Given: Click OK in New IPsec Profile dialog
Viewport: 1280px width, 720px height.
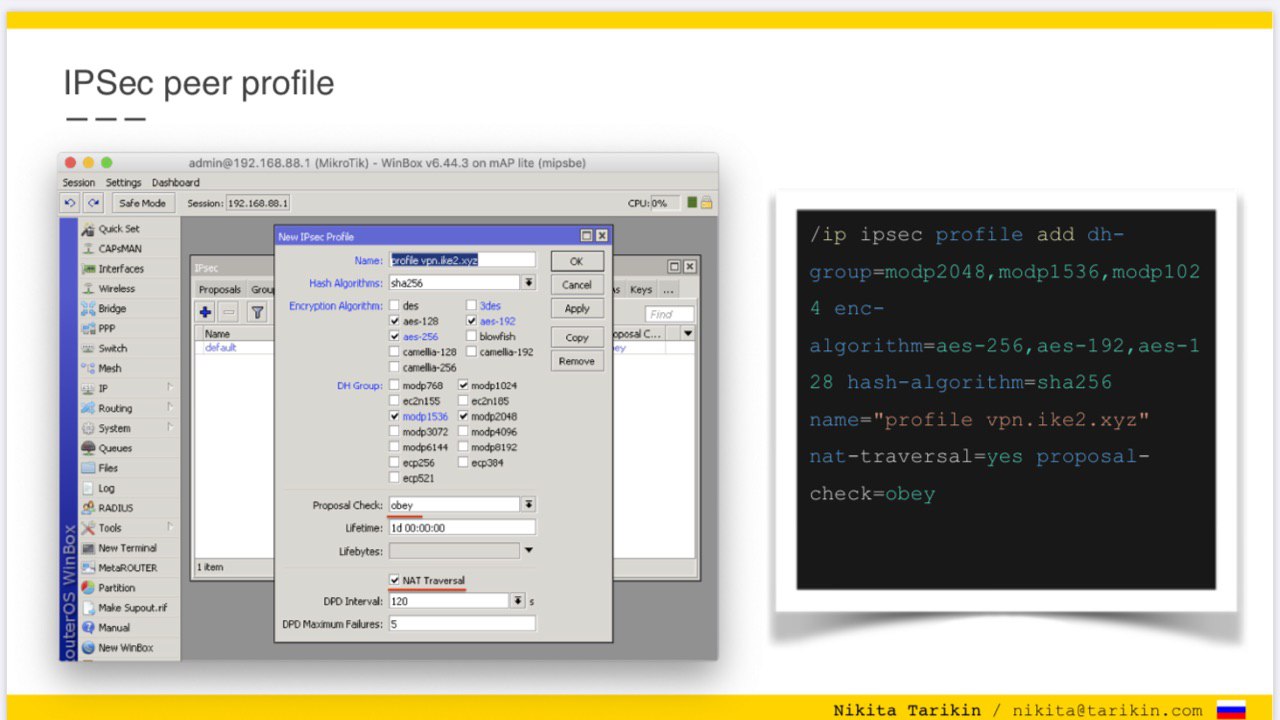Looking at the screenshot, I should coord(577,261).
